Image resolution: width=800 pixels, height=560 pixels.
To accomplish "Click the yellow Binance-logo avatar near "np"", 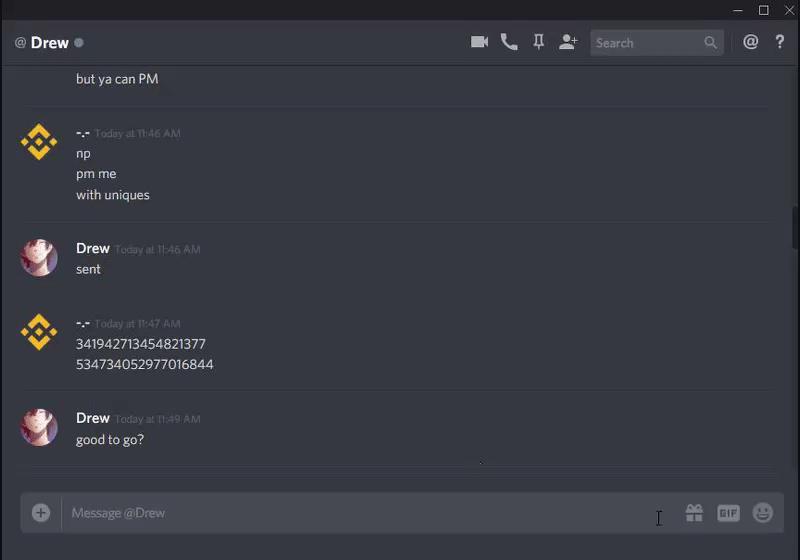I will click(39, 142).
